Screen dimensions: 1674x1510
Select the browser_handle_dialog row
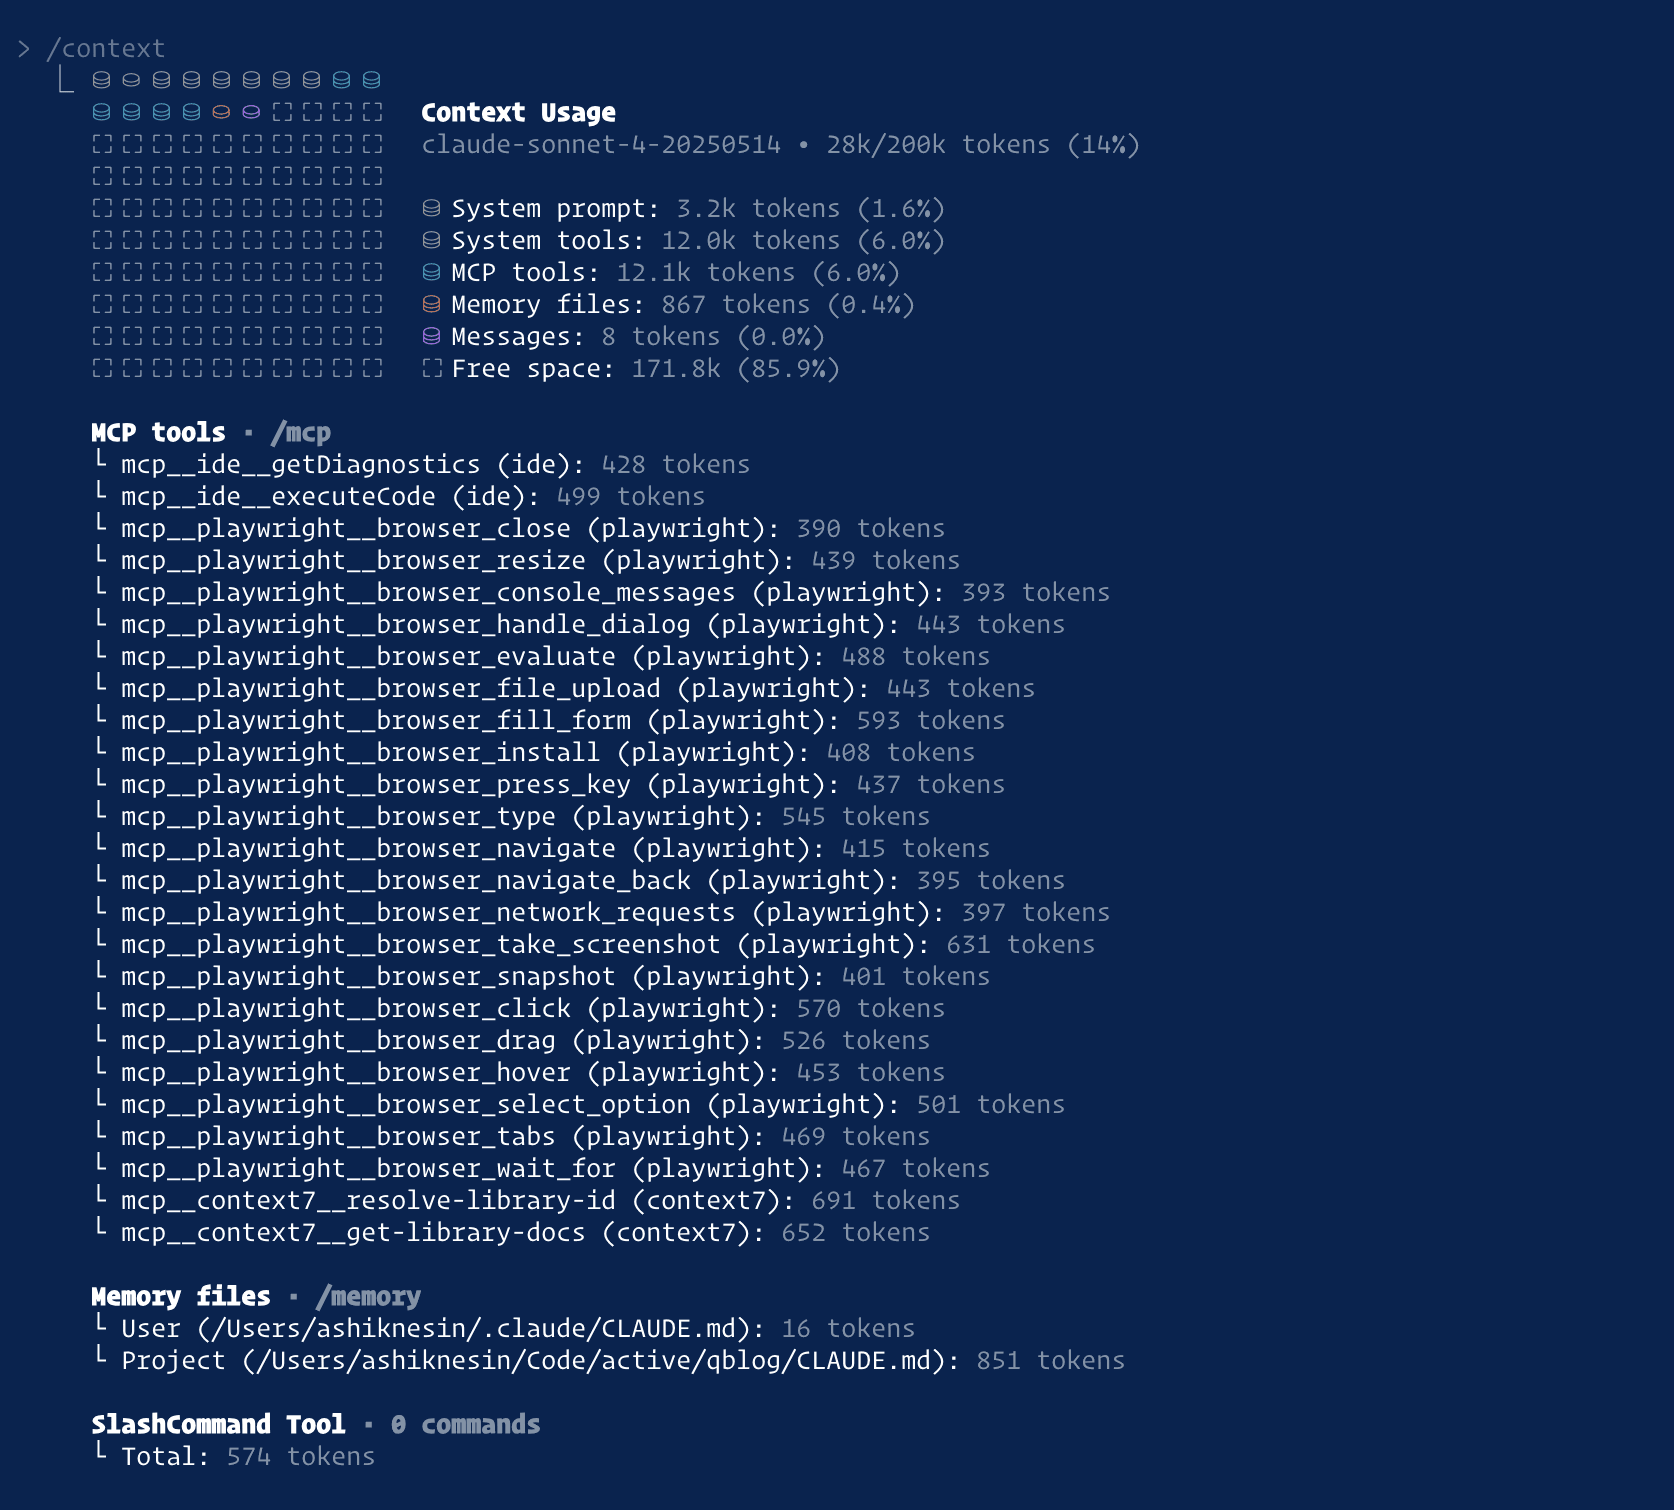(580, 625)
